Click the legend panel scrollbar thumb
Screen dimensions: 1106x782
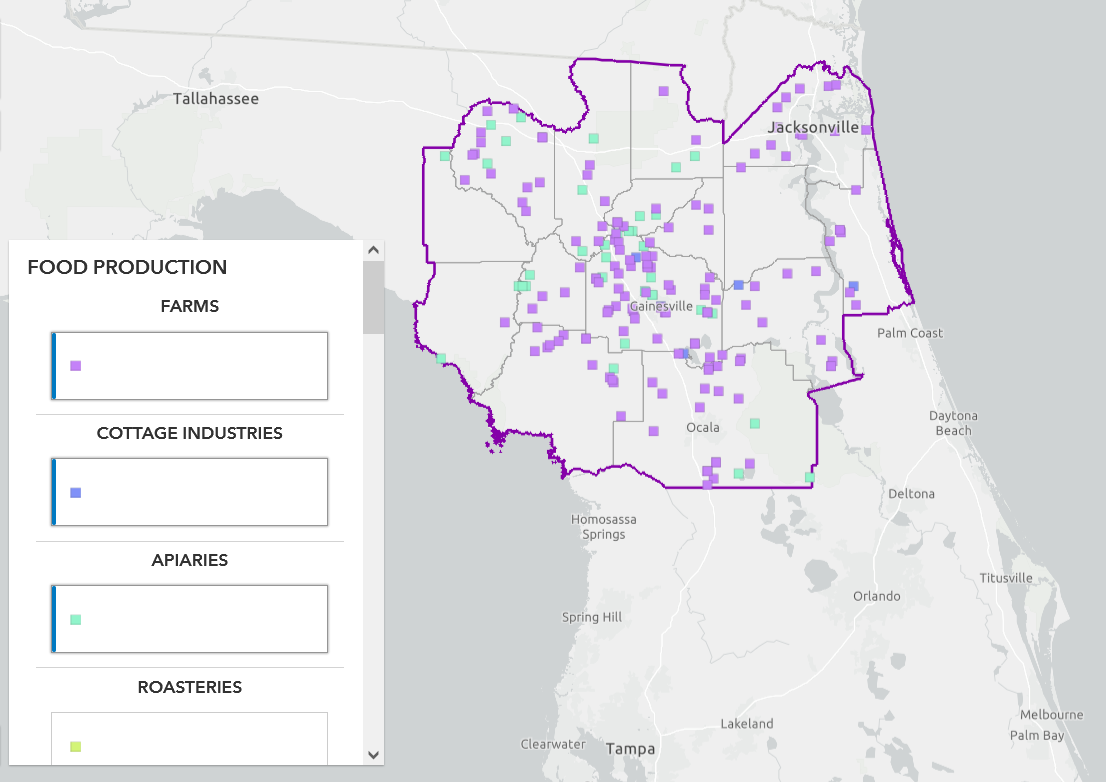click(373, 297)
